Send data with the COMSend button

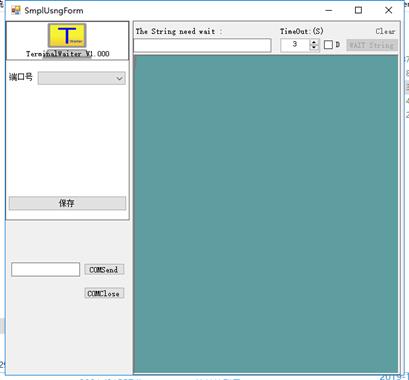coord(104,269)
